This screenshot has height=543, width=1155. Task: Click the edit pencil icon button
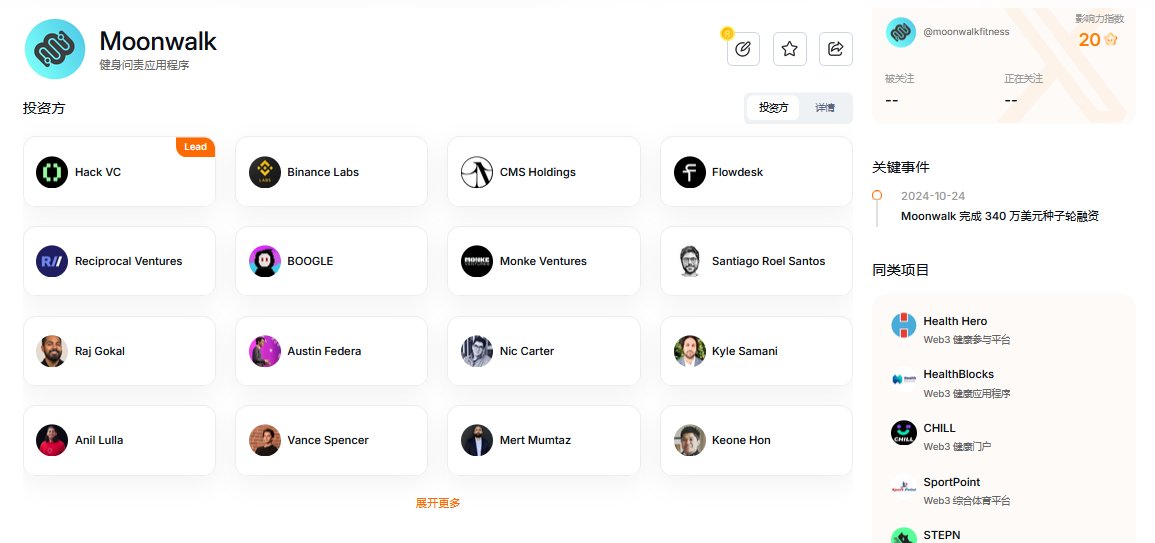(x=743, y=49)
